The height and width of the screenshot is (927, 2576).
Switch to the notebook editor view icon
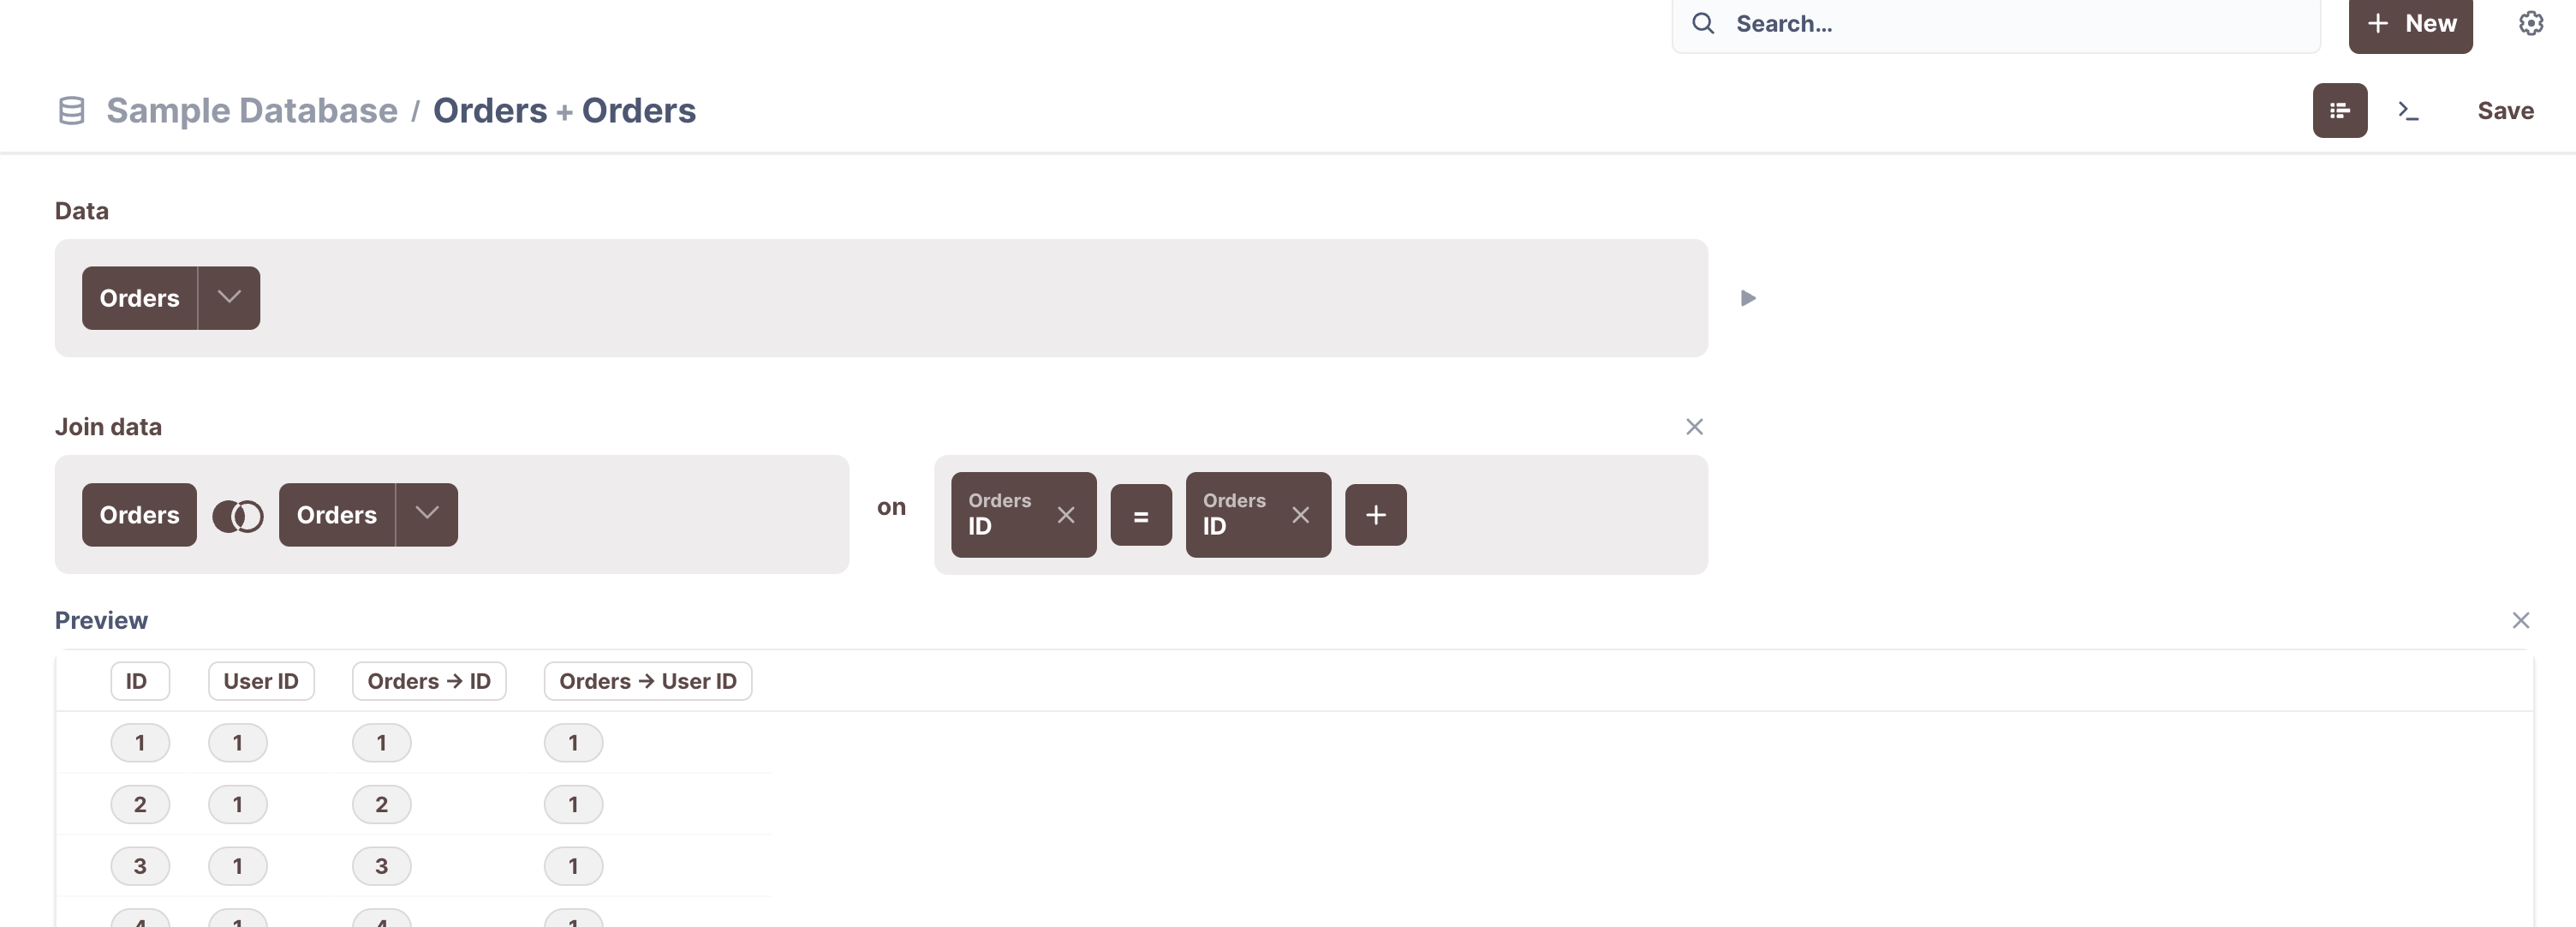(2339, 110)
